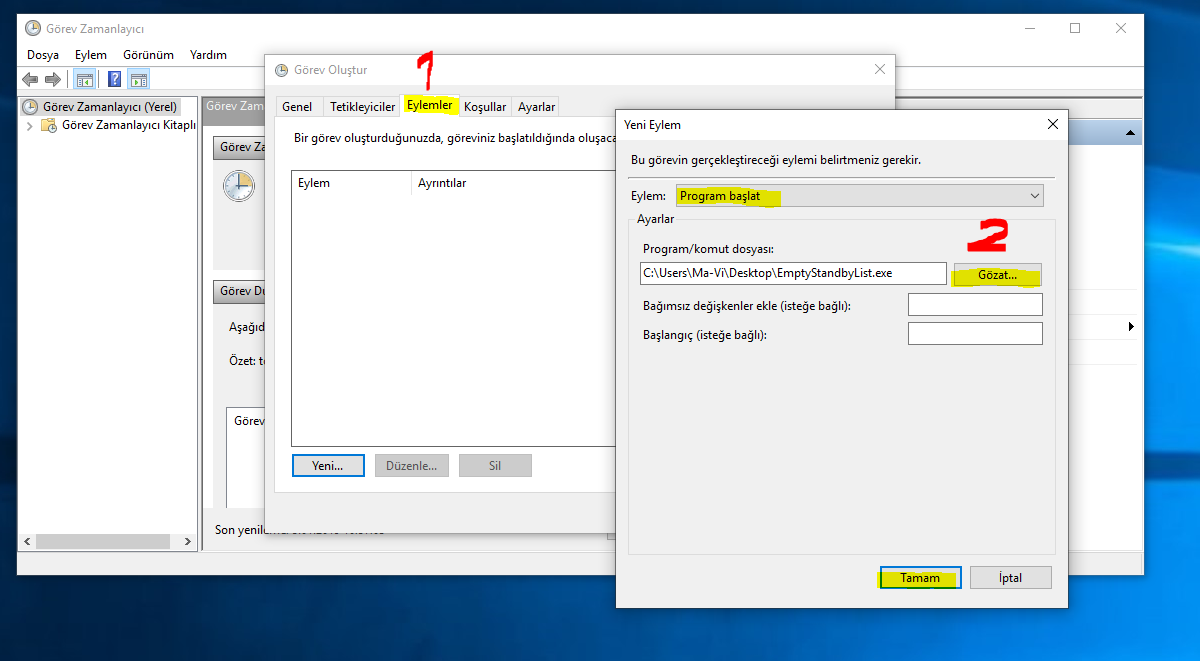Click the Program/komut dosyası path field
This screenshot has height=661, width=1200.
[793, 273]
